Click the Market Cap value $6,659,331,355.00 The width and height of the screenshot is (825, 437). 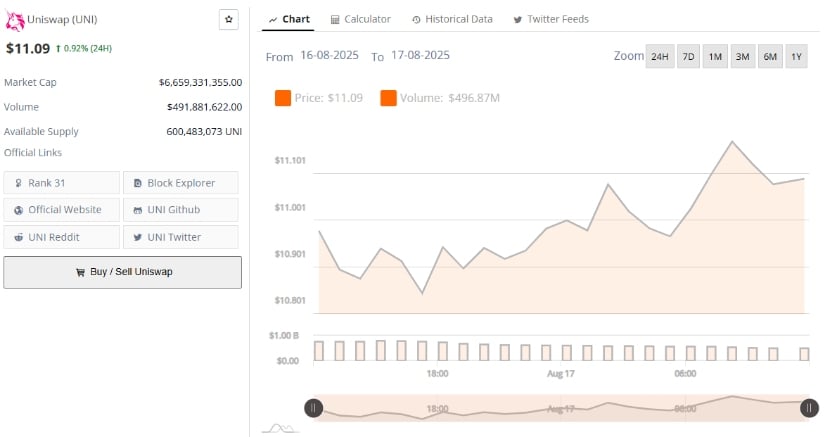(200, 83)
